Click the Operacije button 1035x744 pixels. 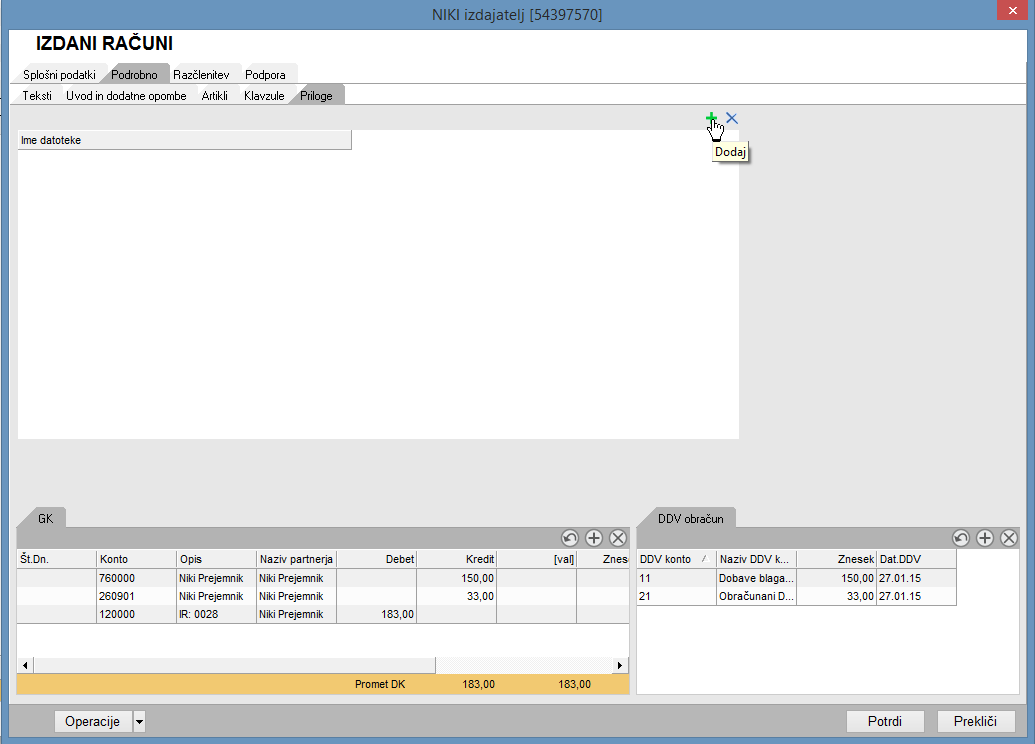coord(92,721)
